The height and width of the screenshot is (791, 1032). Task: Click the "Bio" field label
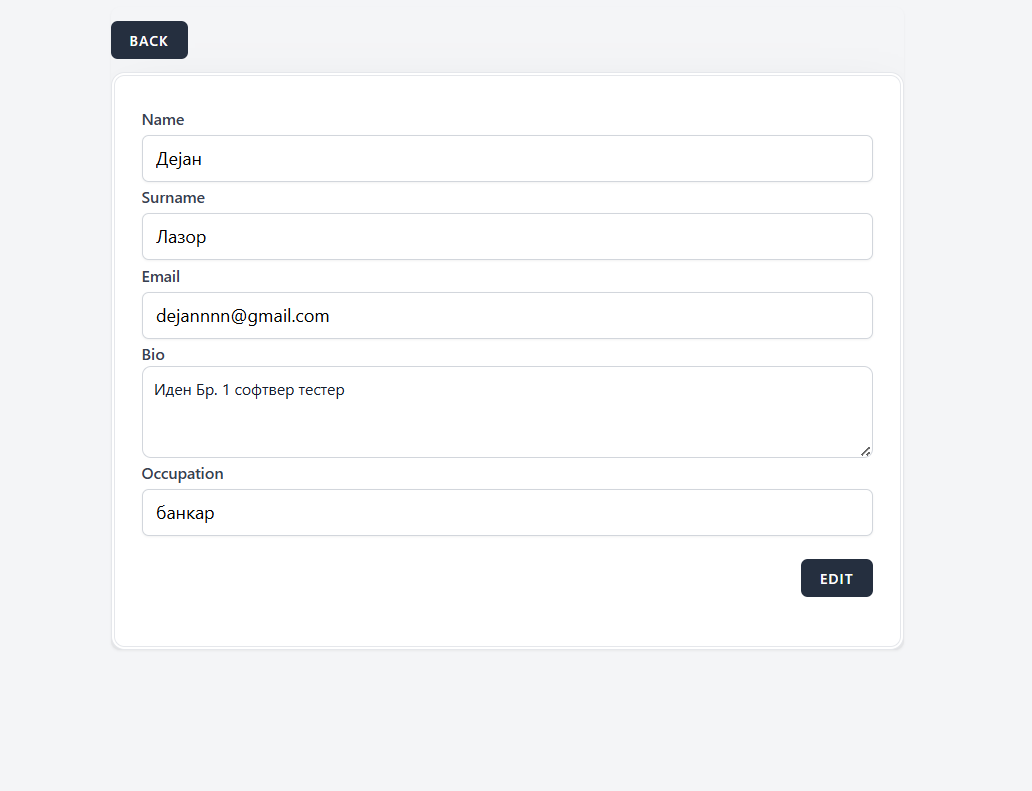(x=153, y=355)
